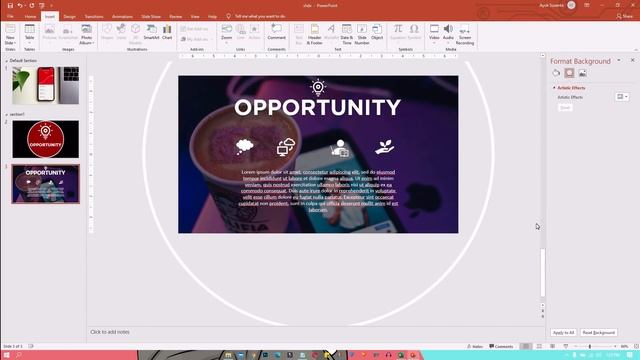The image size is (640, 360).
Task: Open the Picture tab in Format Background
Action: pos(582,73)
